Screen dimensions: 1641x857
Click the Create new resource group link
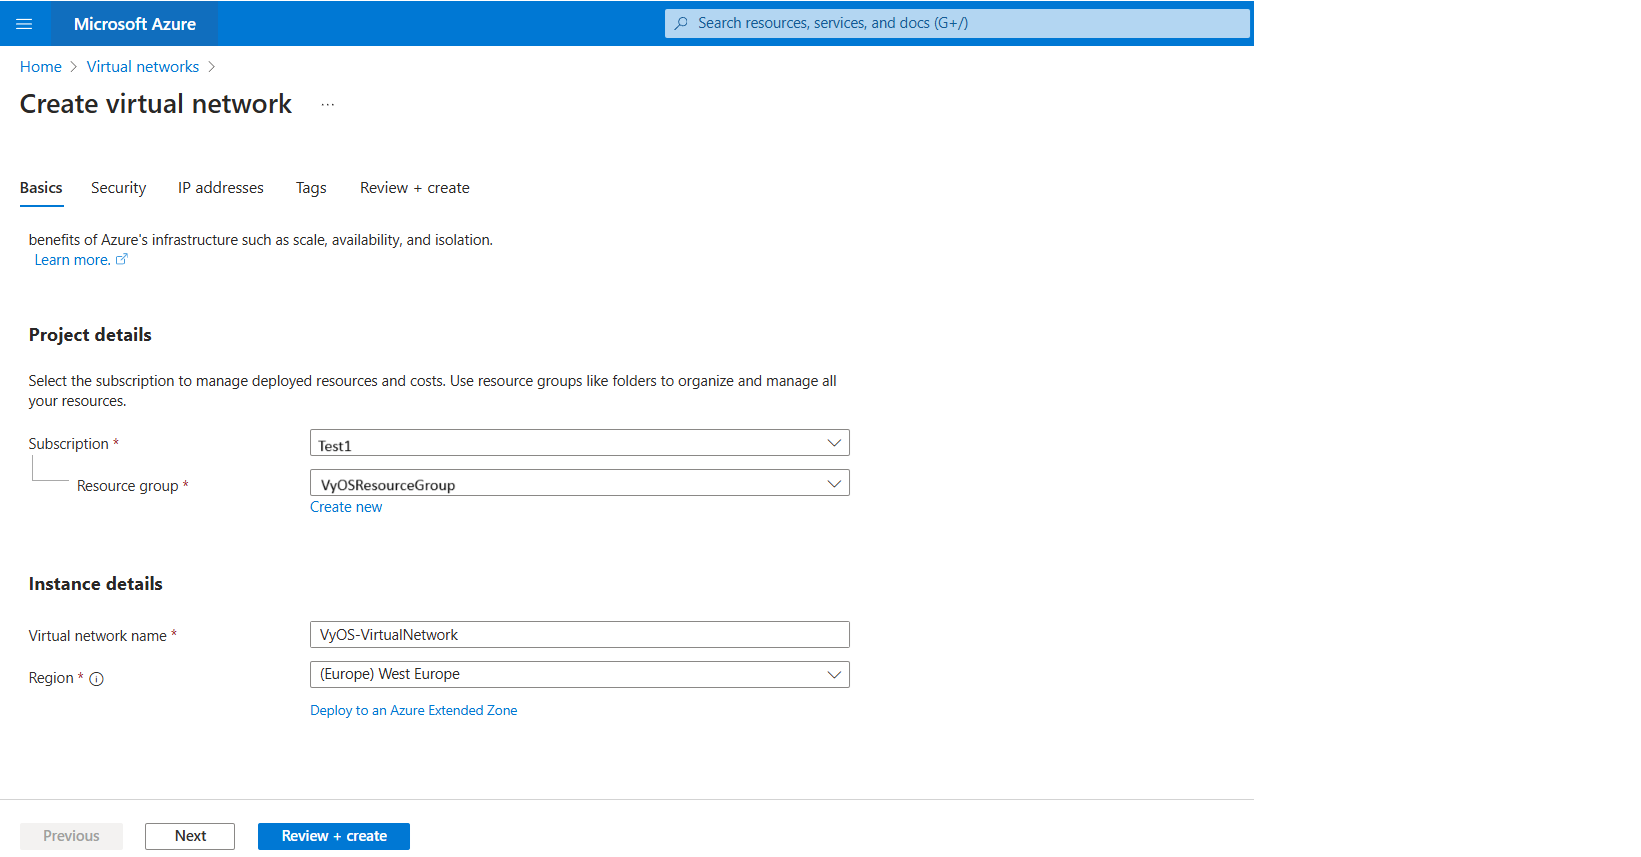pyautogui.click(x=346, y=507)
